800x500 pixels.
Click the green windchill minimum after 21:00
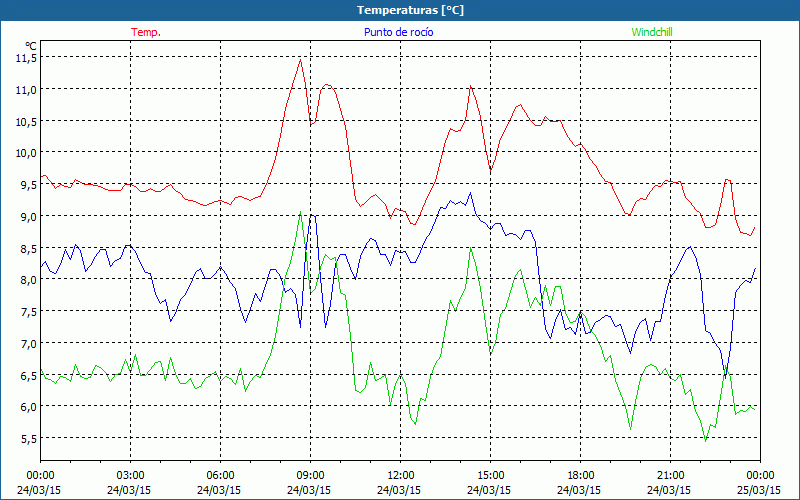point(705,441)
